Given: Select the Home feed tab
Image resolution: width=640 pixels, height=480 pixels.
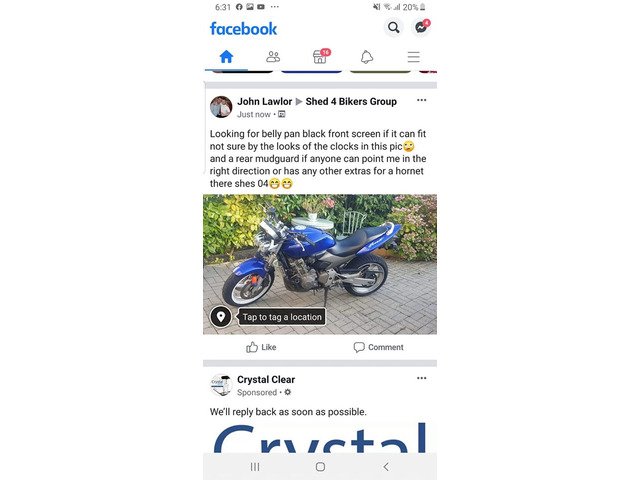Looking at the screenshot, I should click(x=226, y=57).
